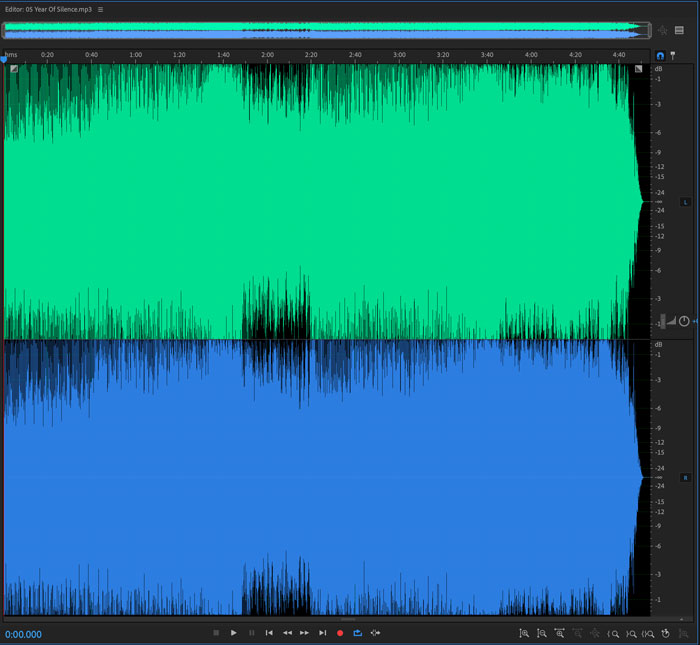Toggle the right channel R button
Image resolution: width=700 pixels, height=645 pixels.
point(685,478)
